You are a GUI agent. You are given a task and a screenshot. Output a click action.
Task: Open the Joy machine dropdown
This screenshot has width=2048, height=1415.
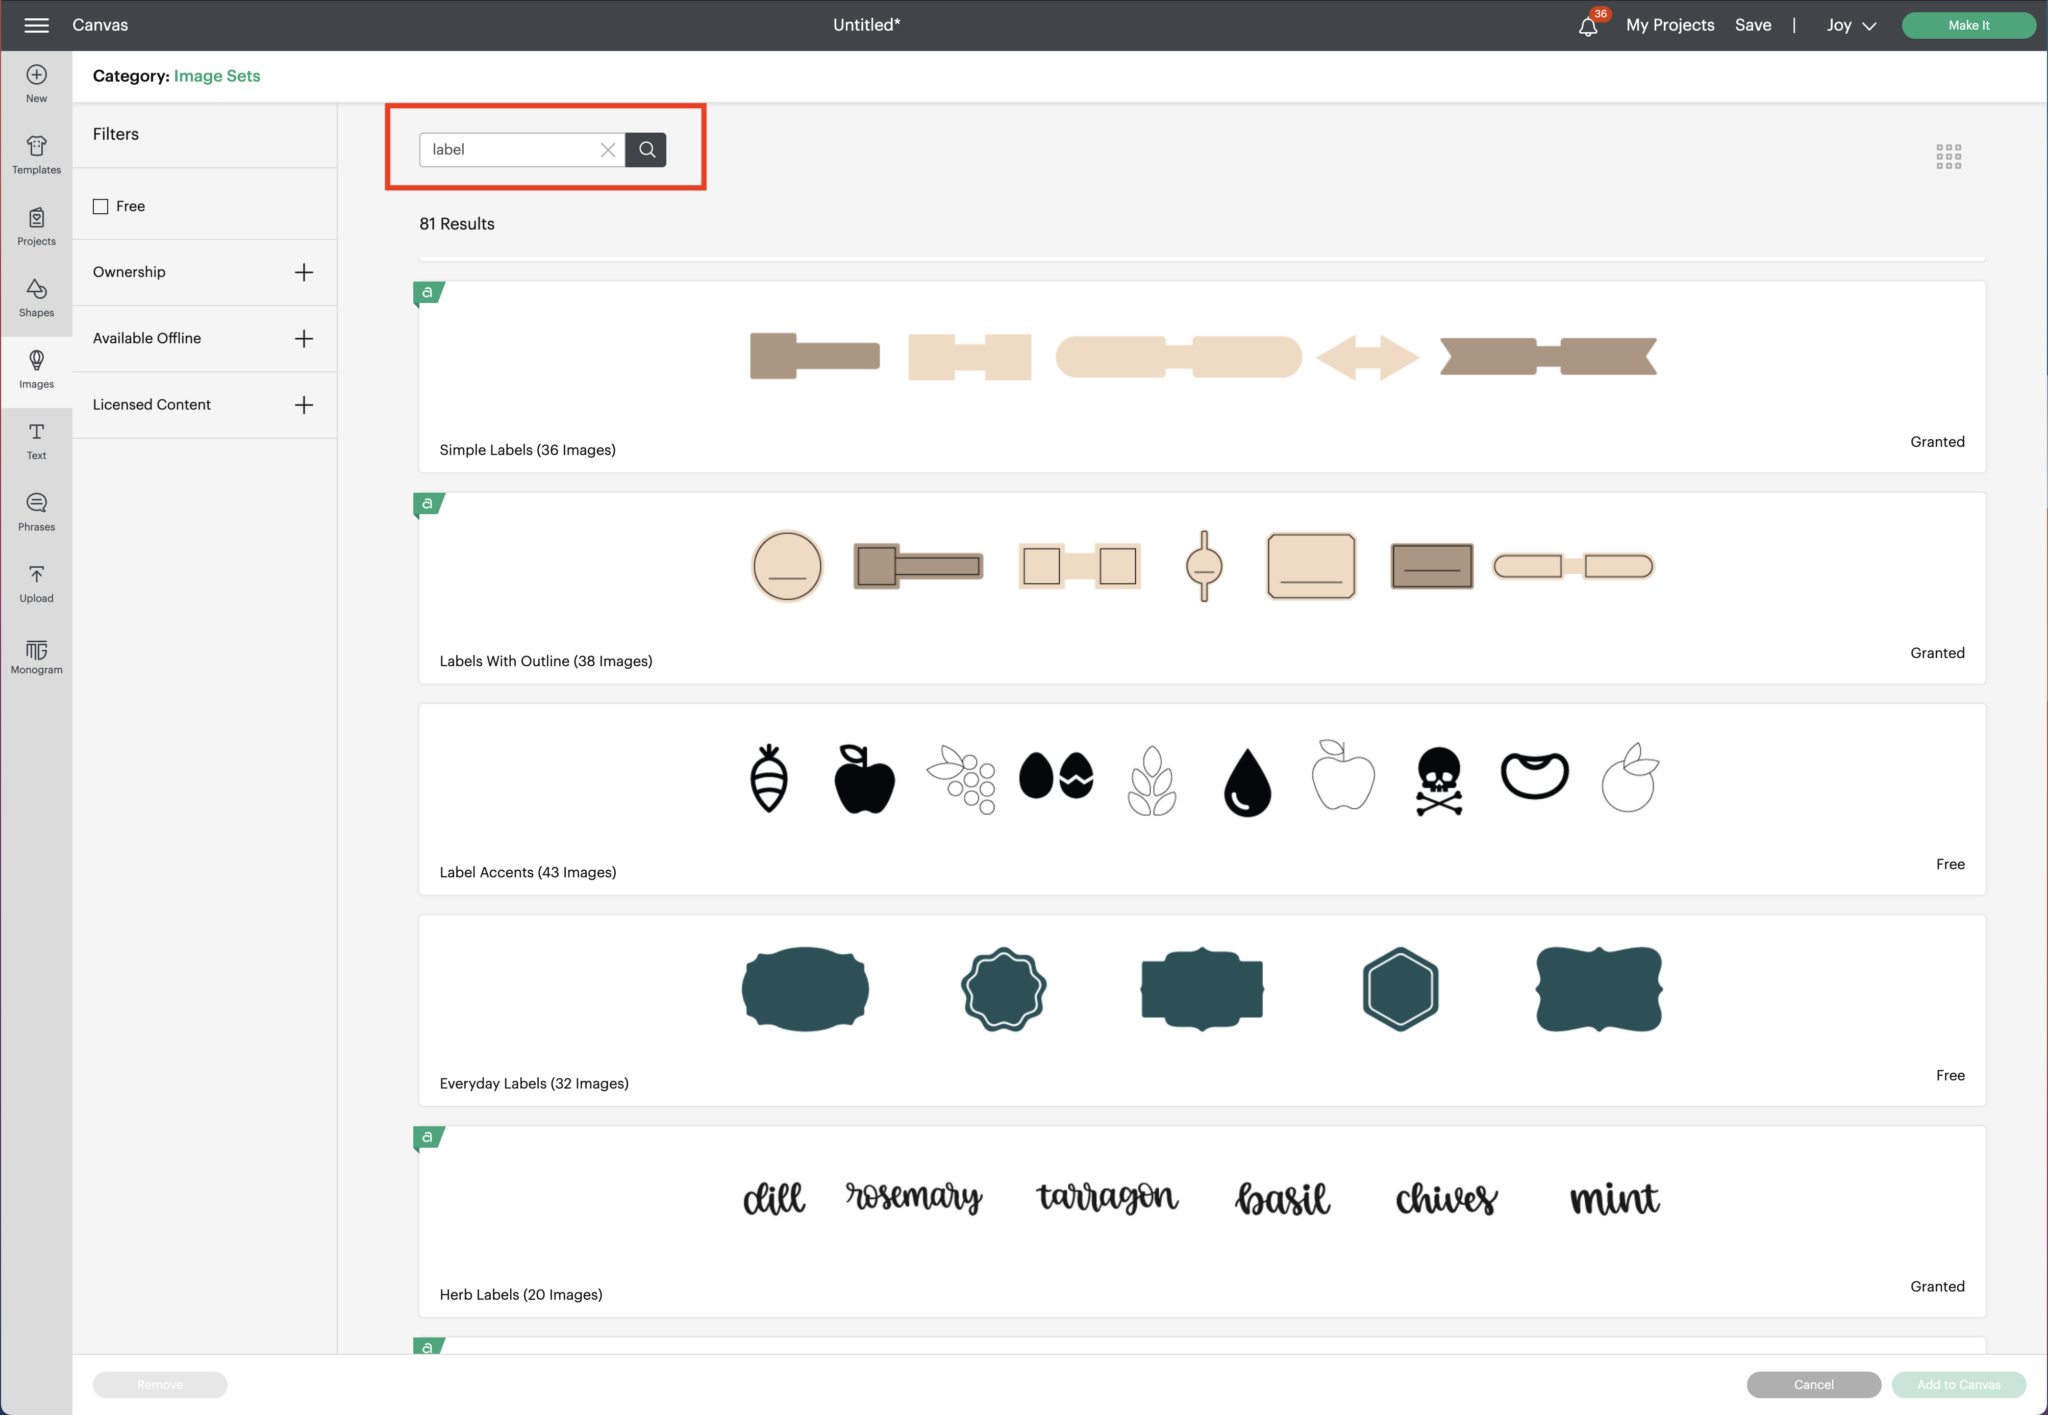[x=1851, y=25]
